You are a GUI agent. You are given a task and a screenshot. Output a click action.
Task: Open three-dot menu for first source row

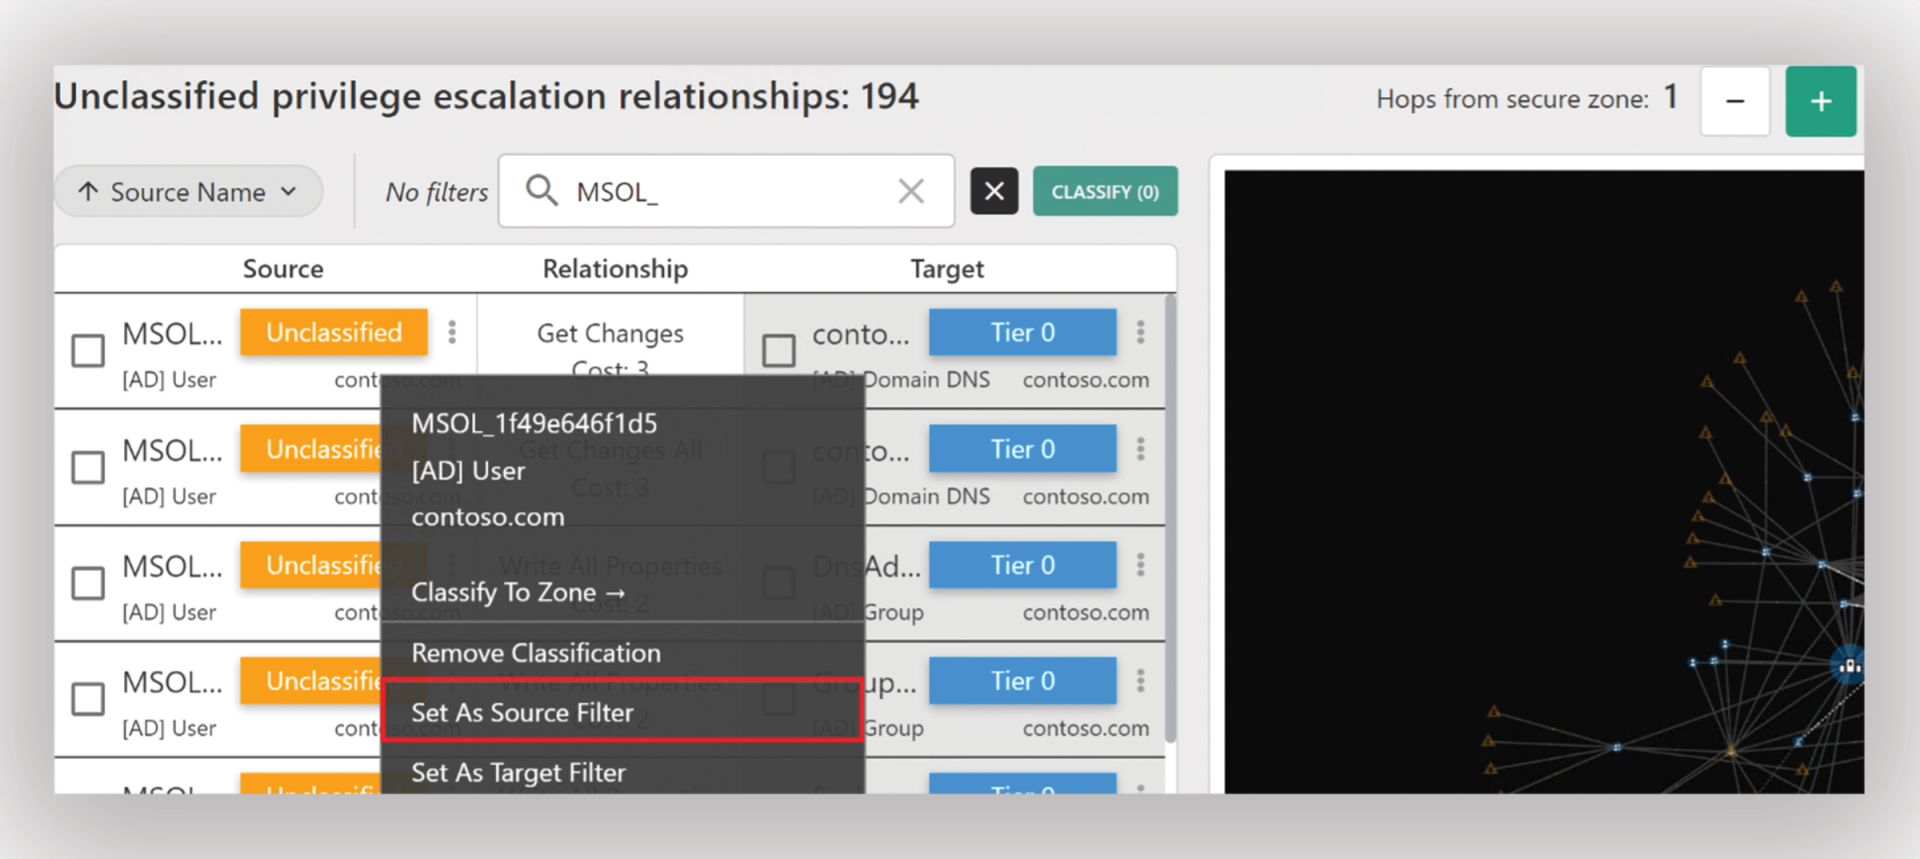click(452, 332)
